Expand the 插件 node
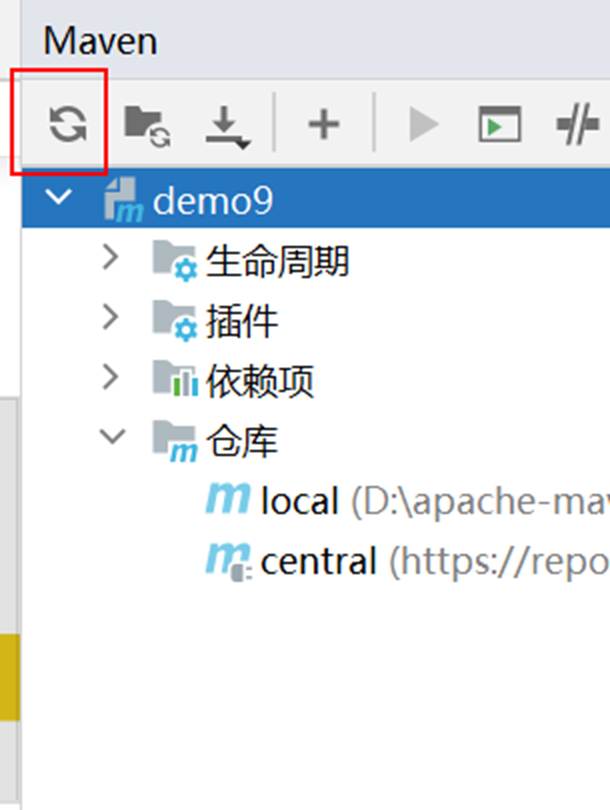The image size is (610, 810). point(111,317)
